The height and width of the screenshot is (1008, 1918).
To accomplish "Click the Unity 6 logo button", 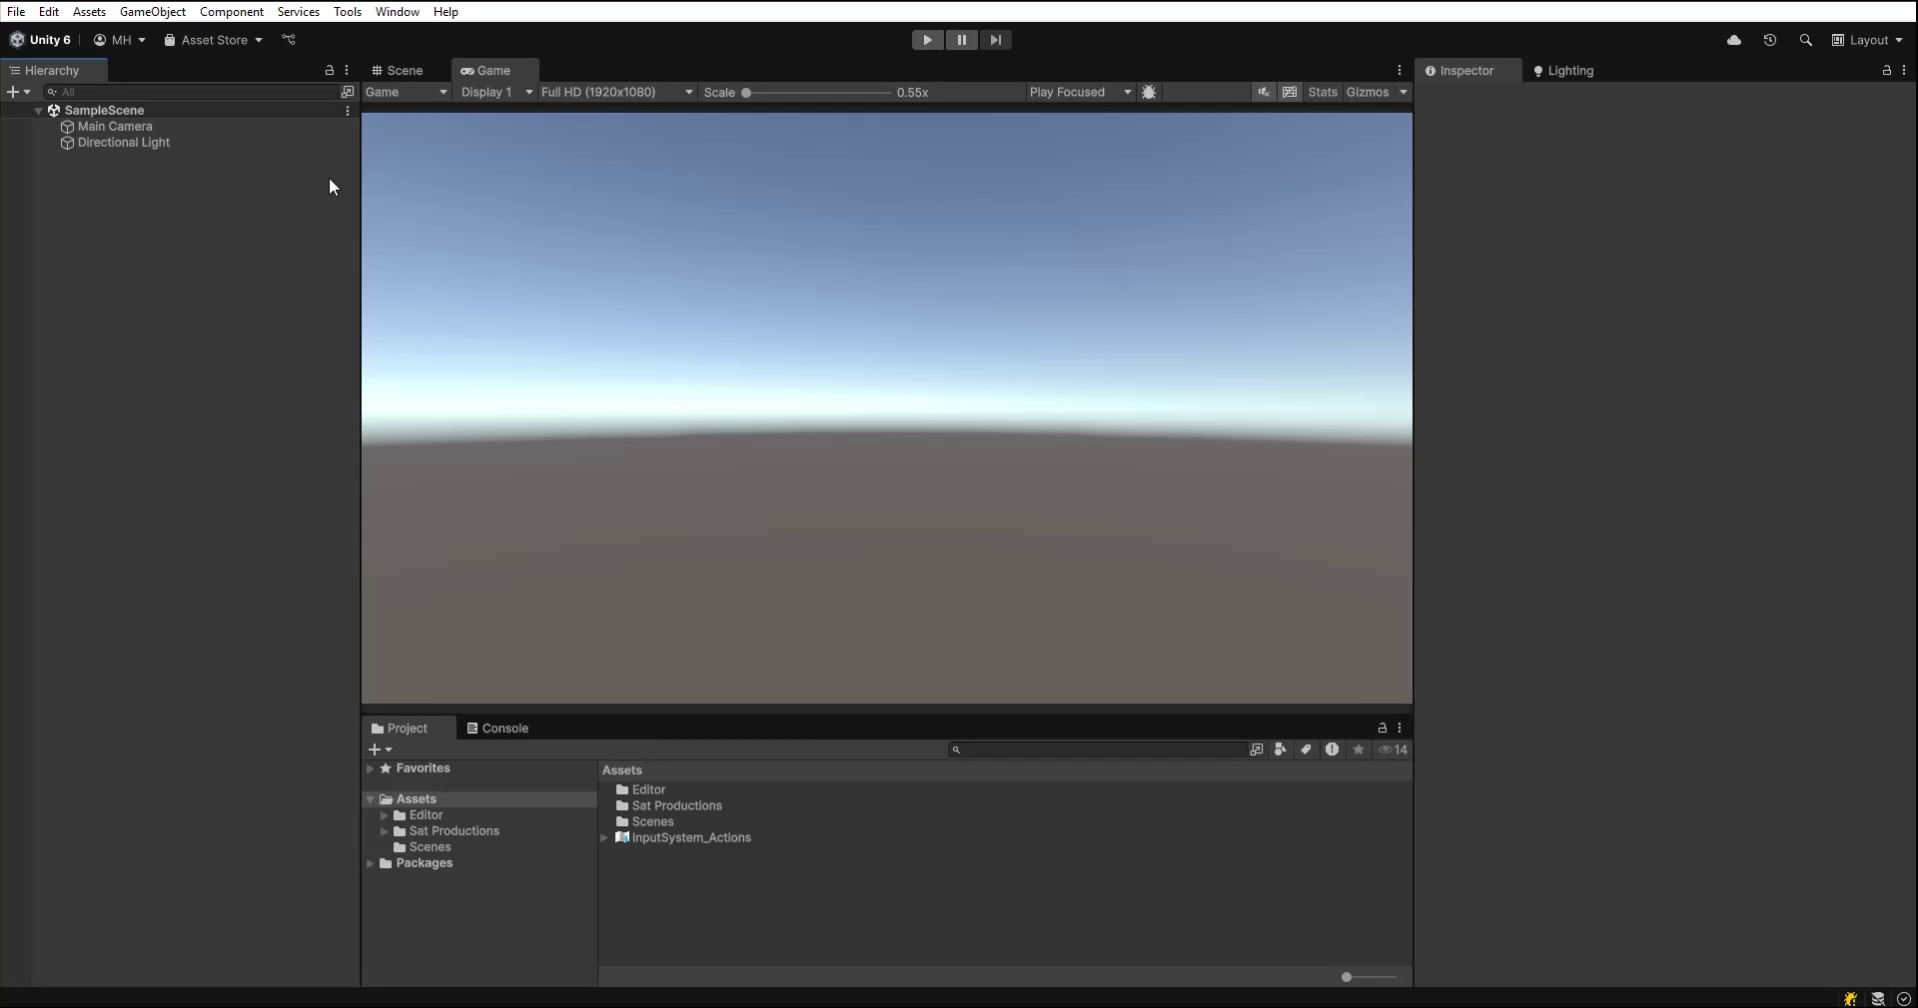I will 40,40.
